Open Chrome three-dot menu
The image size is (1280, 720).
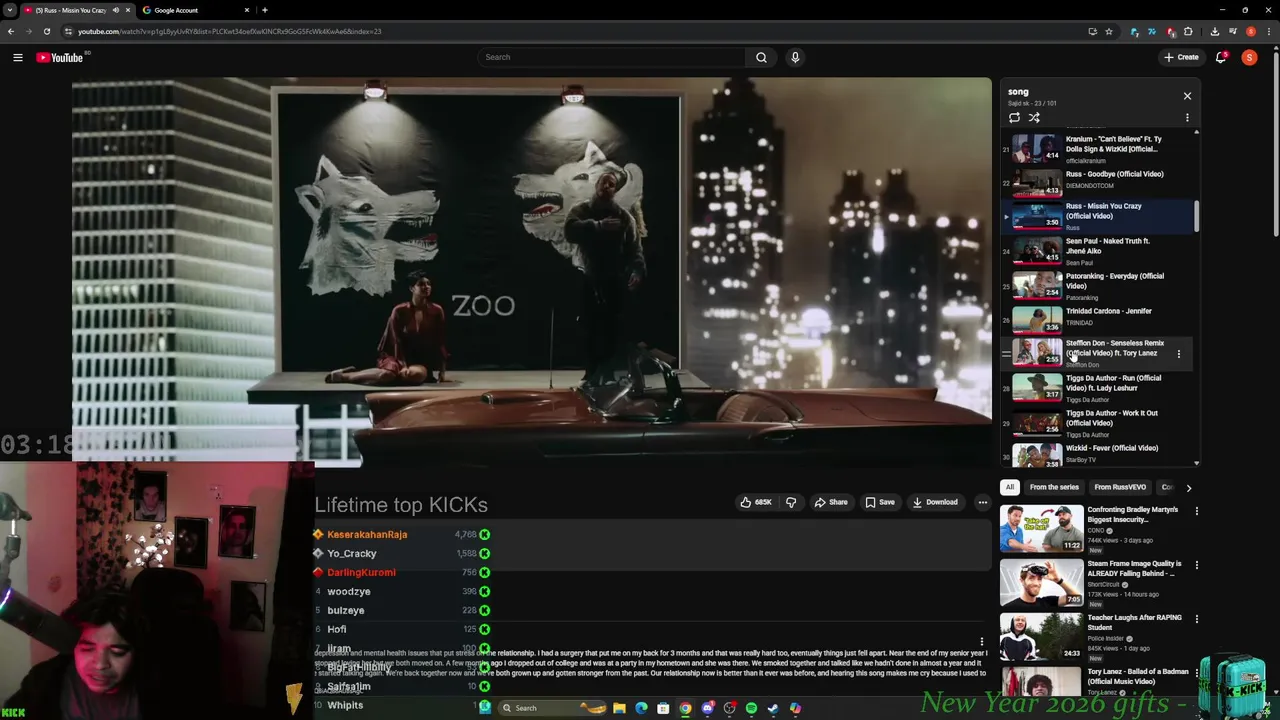coord(1268,31)
